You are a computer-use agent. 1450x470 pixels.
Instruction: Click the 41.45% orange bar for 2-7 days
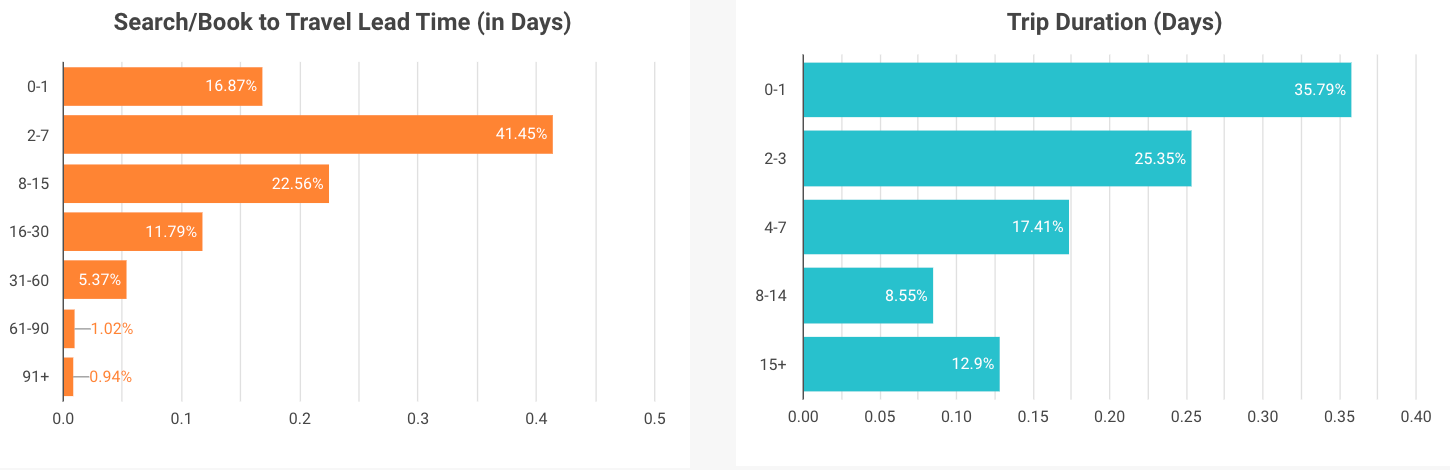pos(308,134)
